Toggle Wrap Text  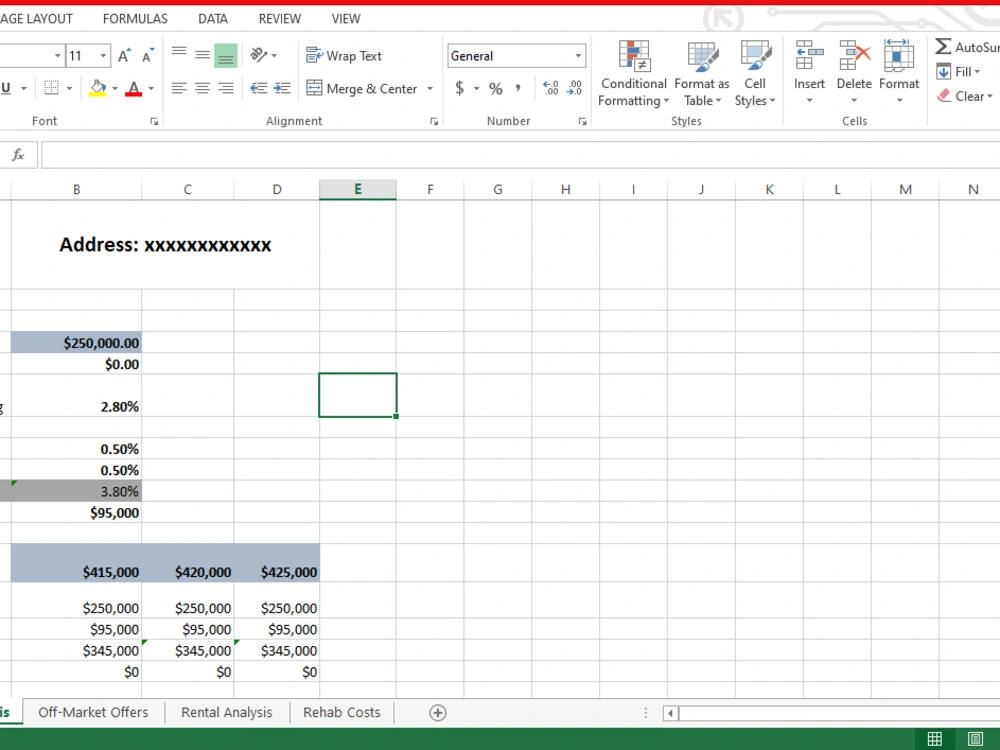click(x=344, y=55)
